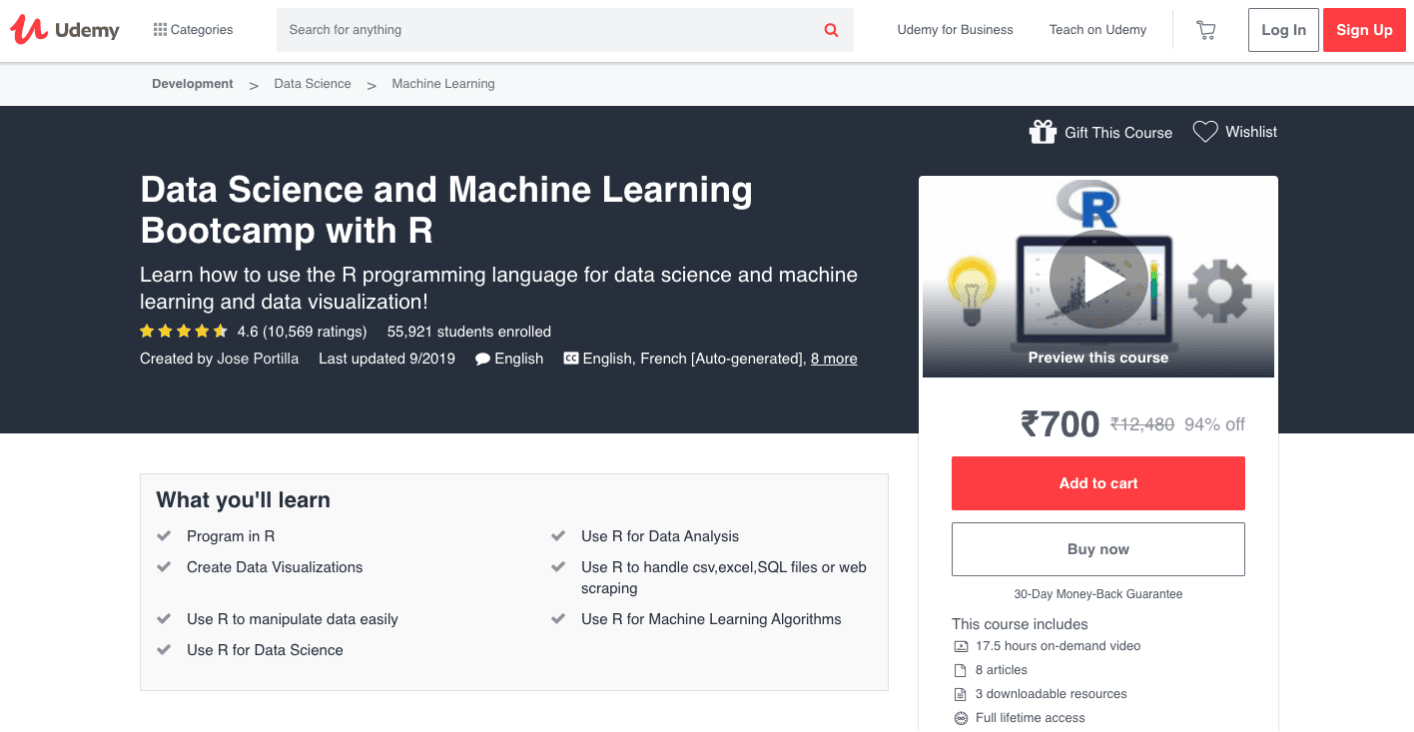Click the Wishlist heart icon
This screenshot has height=732, width=1414.
[1205, 132]
